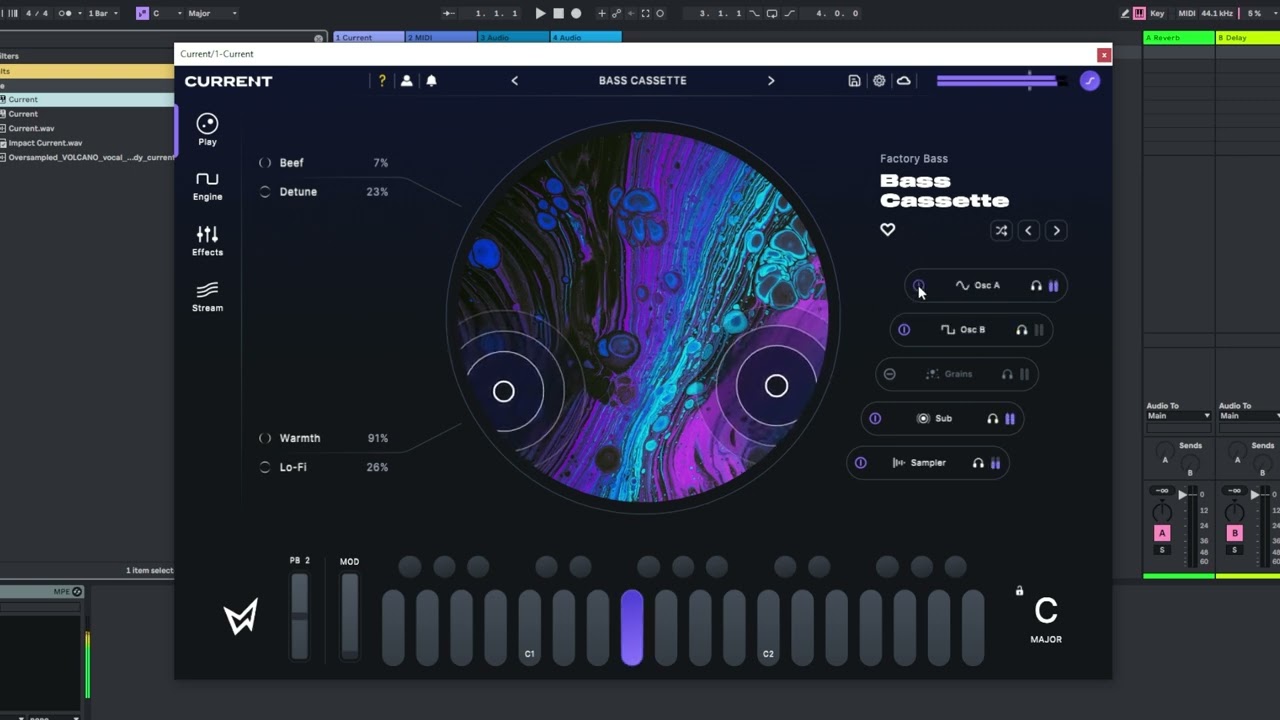Open the notifications bell
This screenshot has width=1280, height=720.
click(x=431, y=81)
